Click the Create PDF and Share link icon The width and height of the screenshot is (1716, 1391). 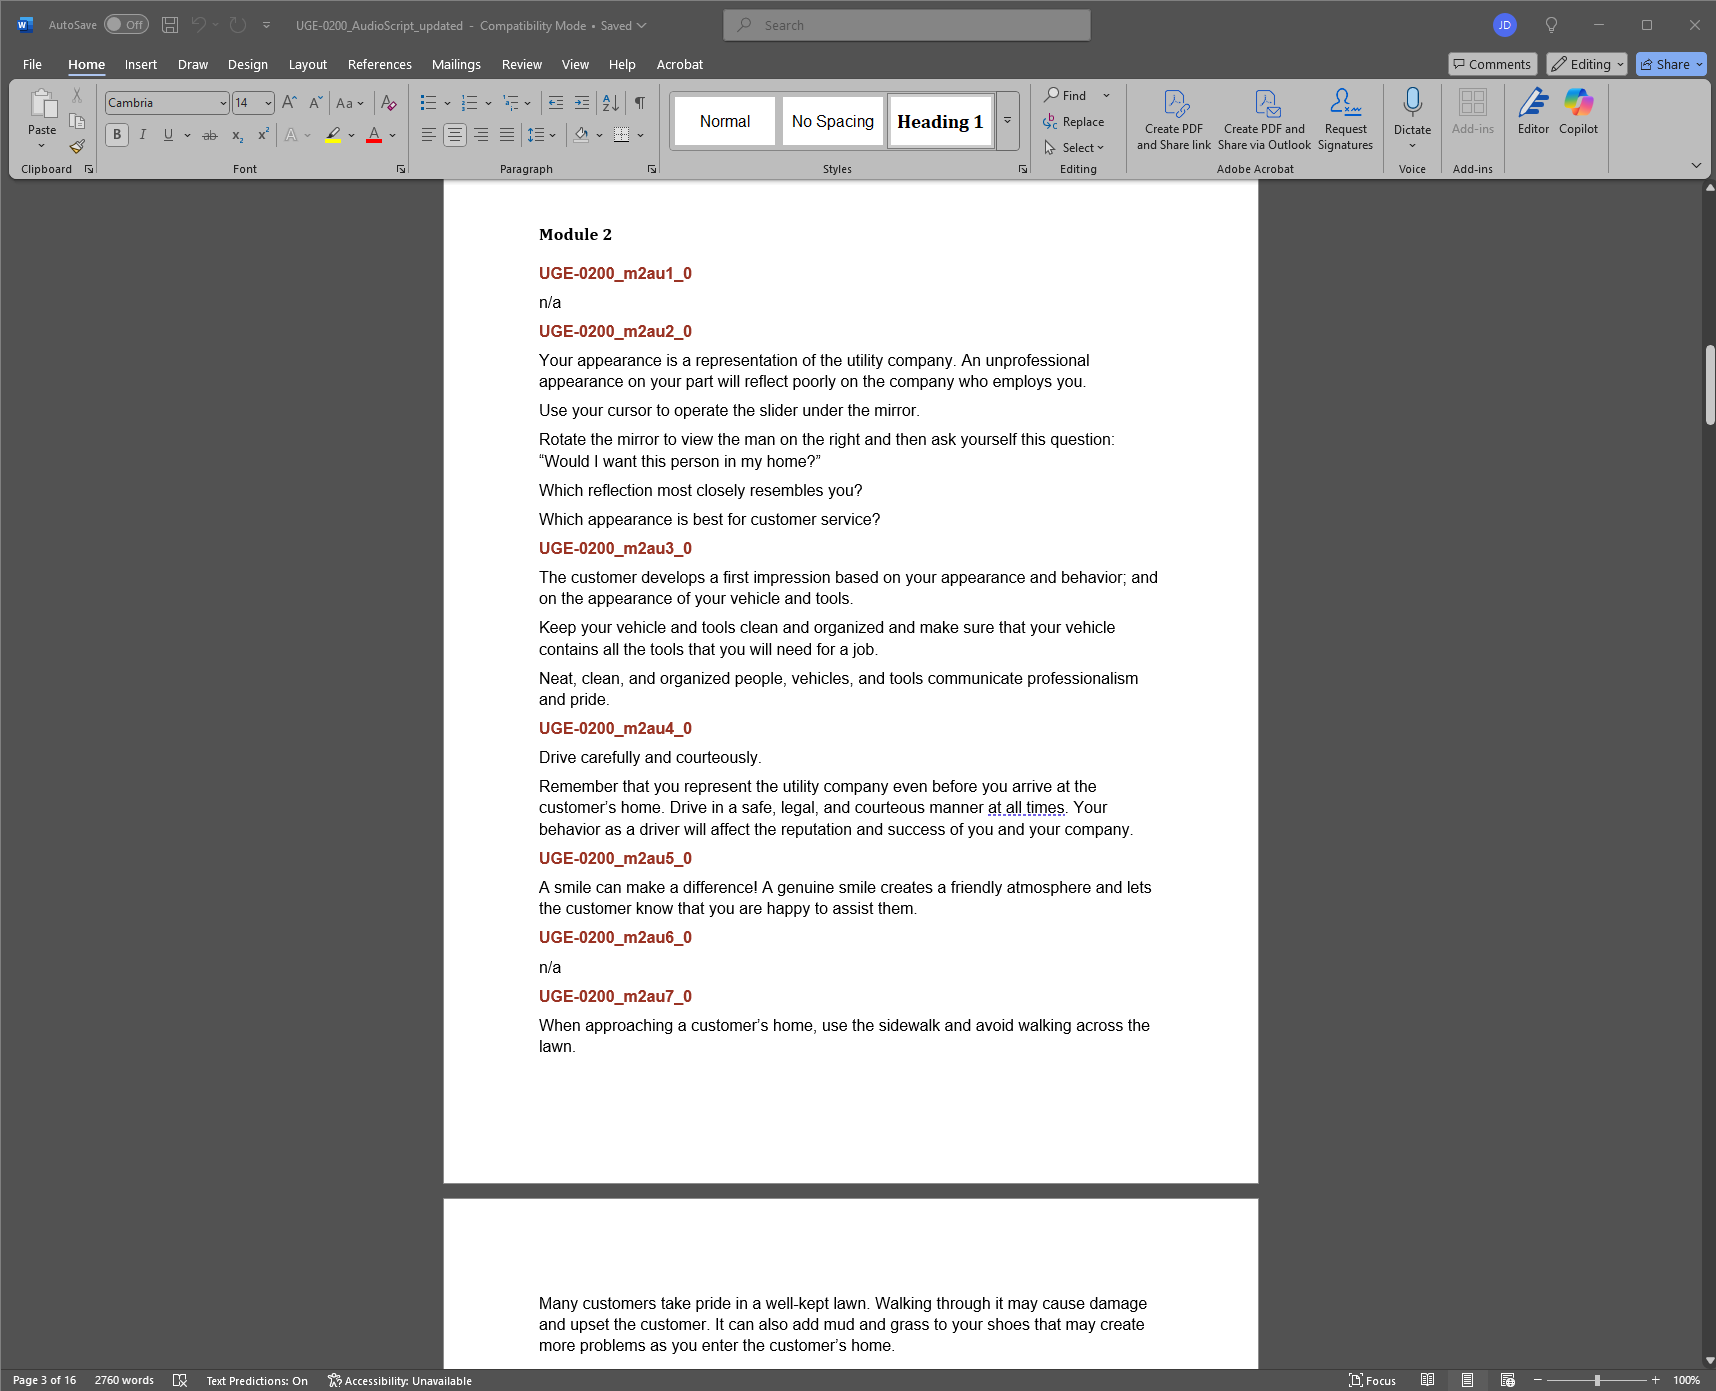click(x=1173, y=120)
